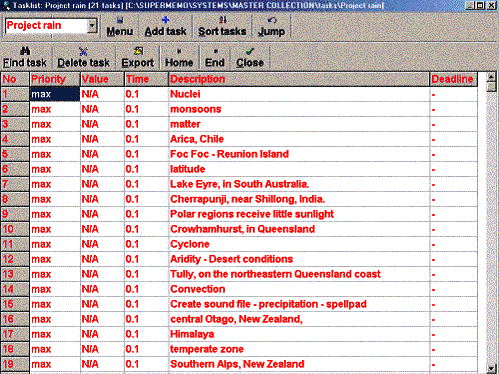The image size is (499, 374).
Task: Click the Add task plus icon
Action: point(166,20)
